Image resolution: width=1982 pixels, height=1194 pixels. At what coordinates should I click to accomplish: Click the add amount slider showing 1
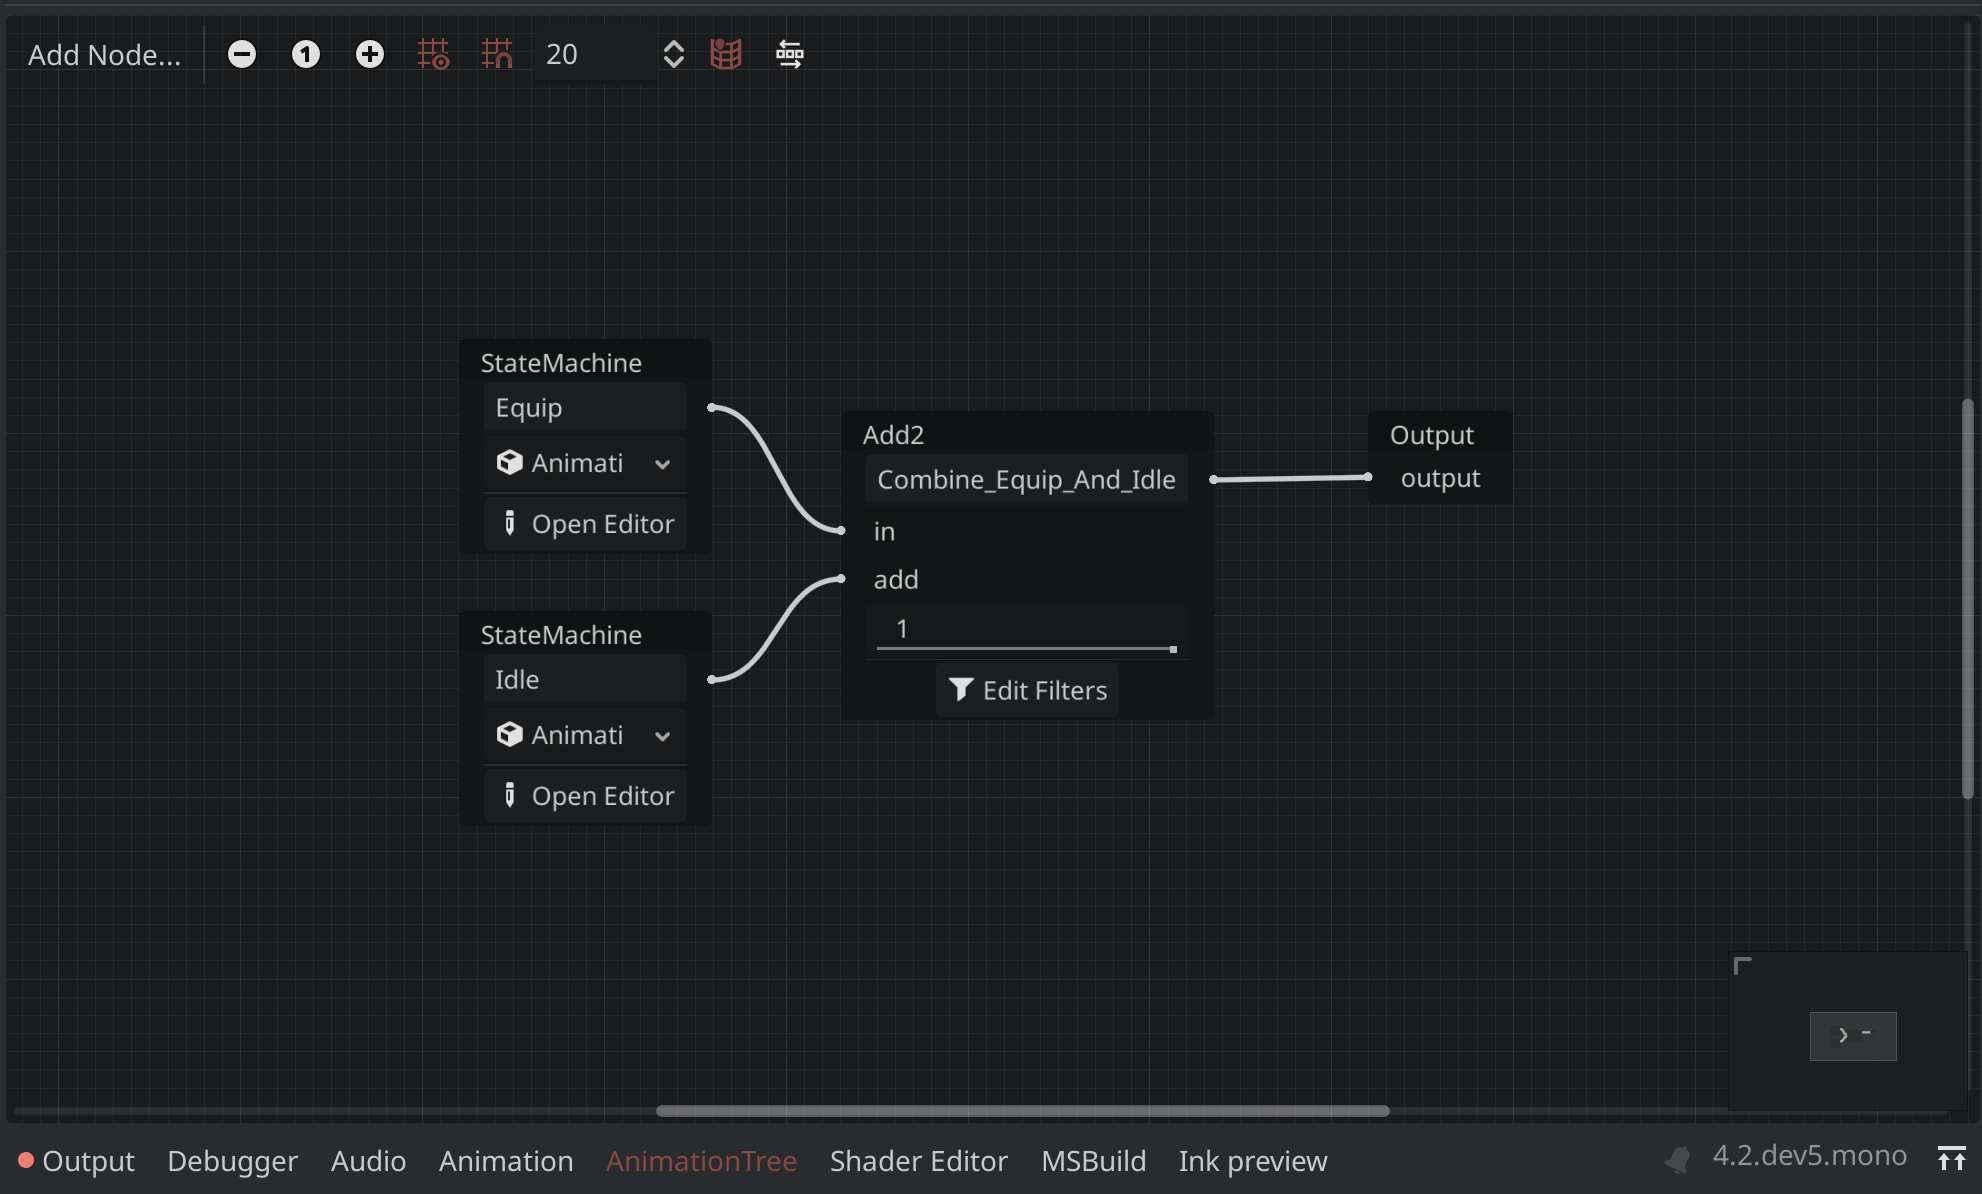coord(1026,629)
